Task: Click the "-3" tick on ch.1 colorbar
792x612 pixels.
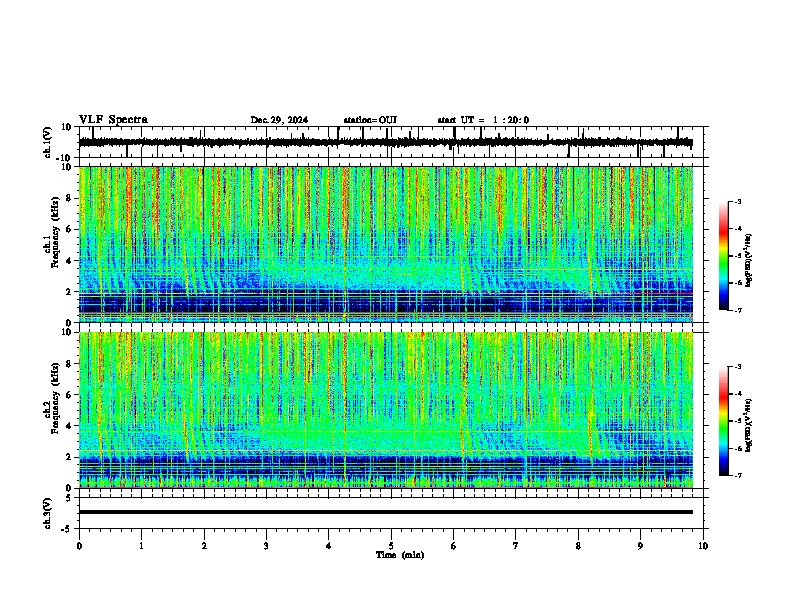Action: [737, 201]
